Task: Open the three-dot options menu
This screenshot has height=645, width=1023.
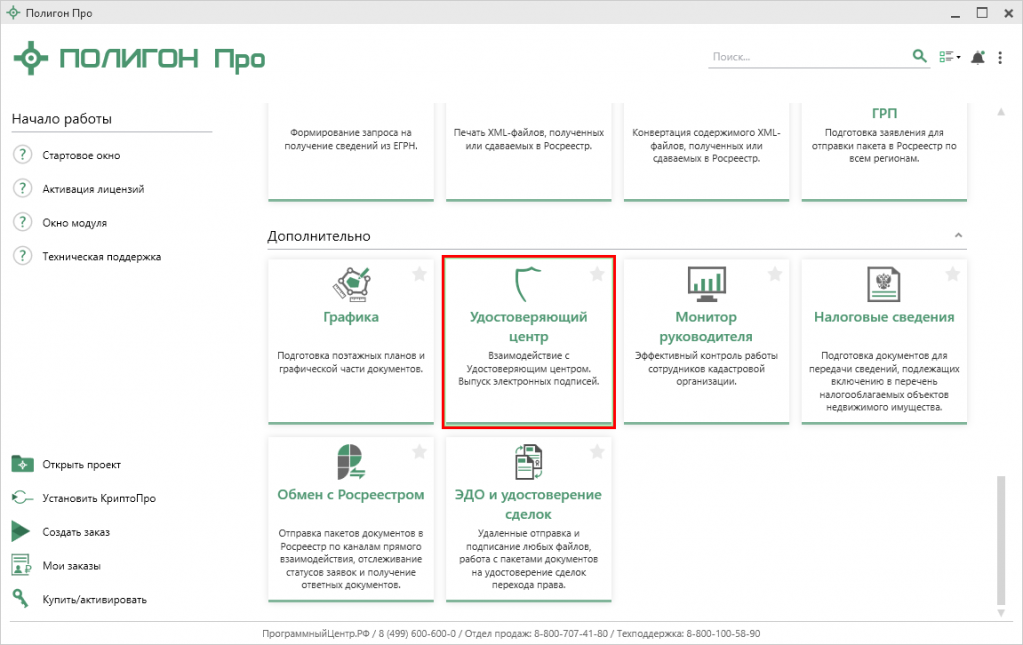Action: coord(1000,57)
